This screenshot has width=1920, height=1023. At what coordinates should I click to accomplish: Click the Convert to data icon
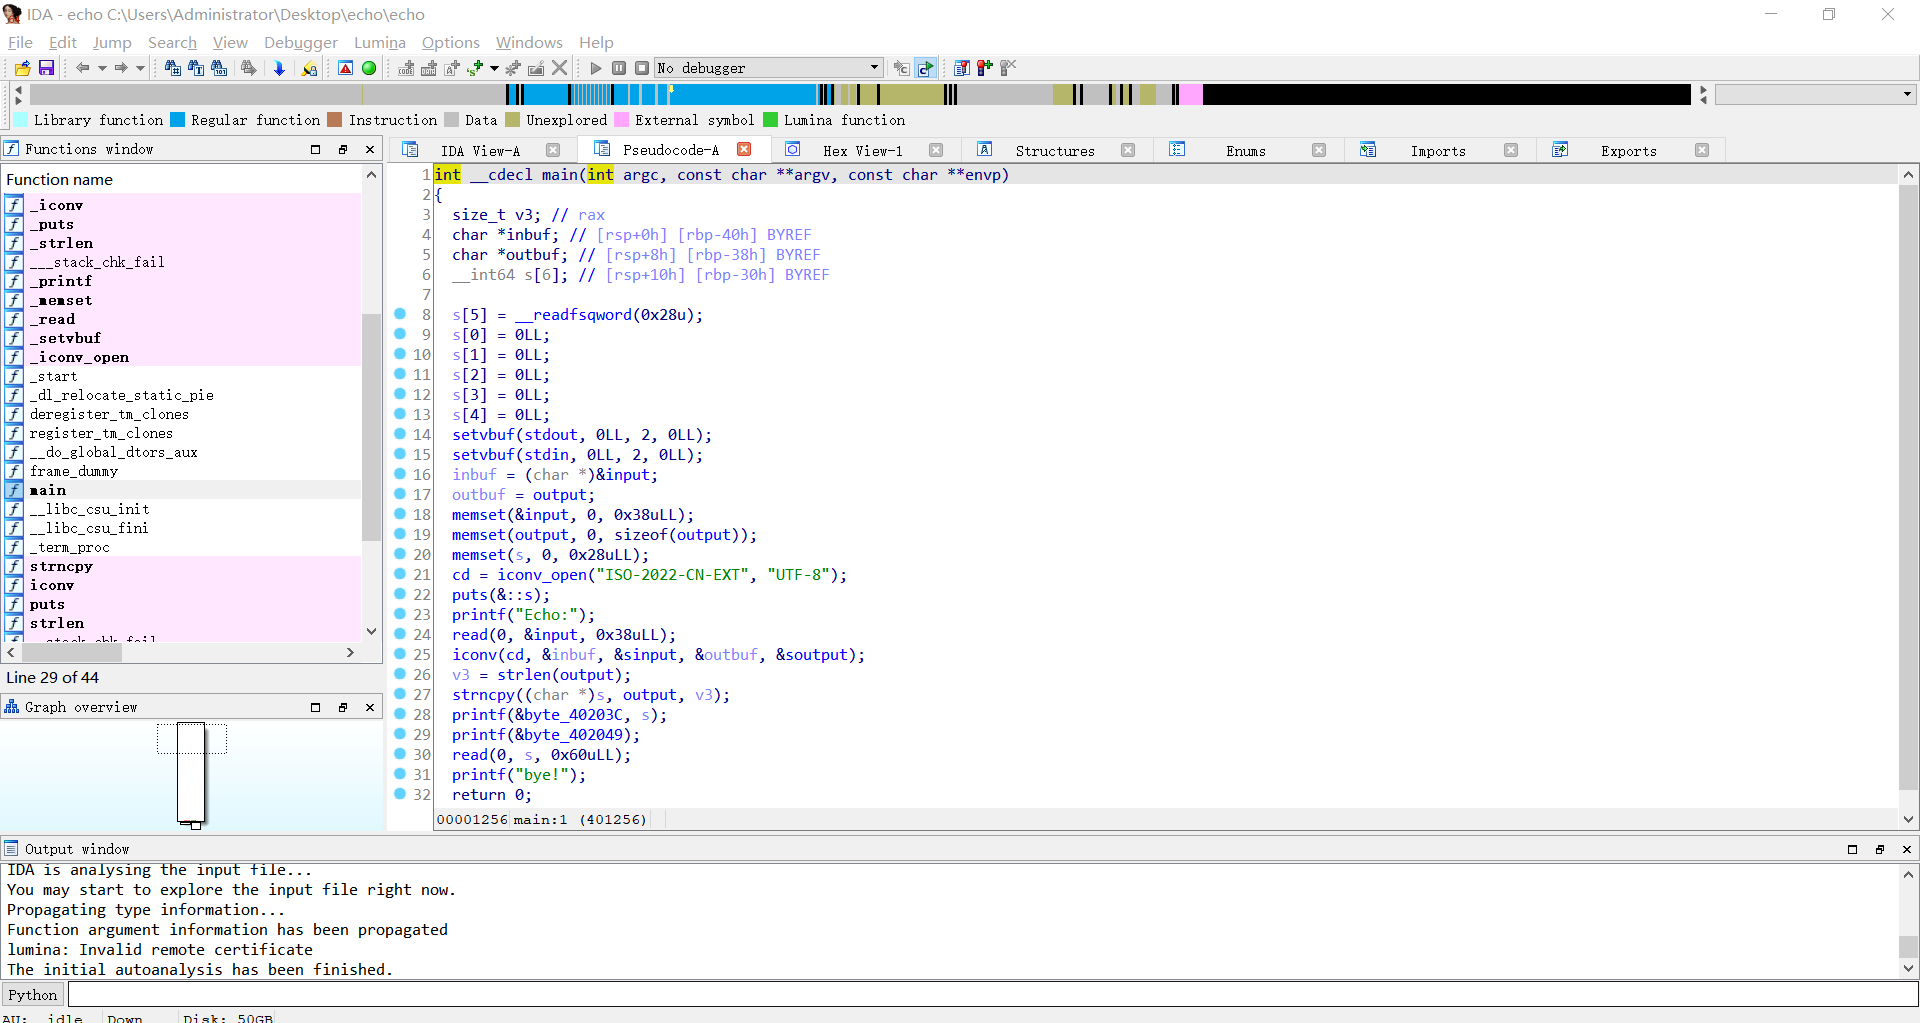pos(429,68)
